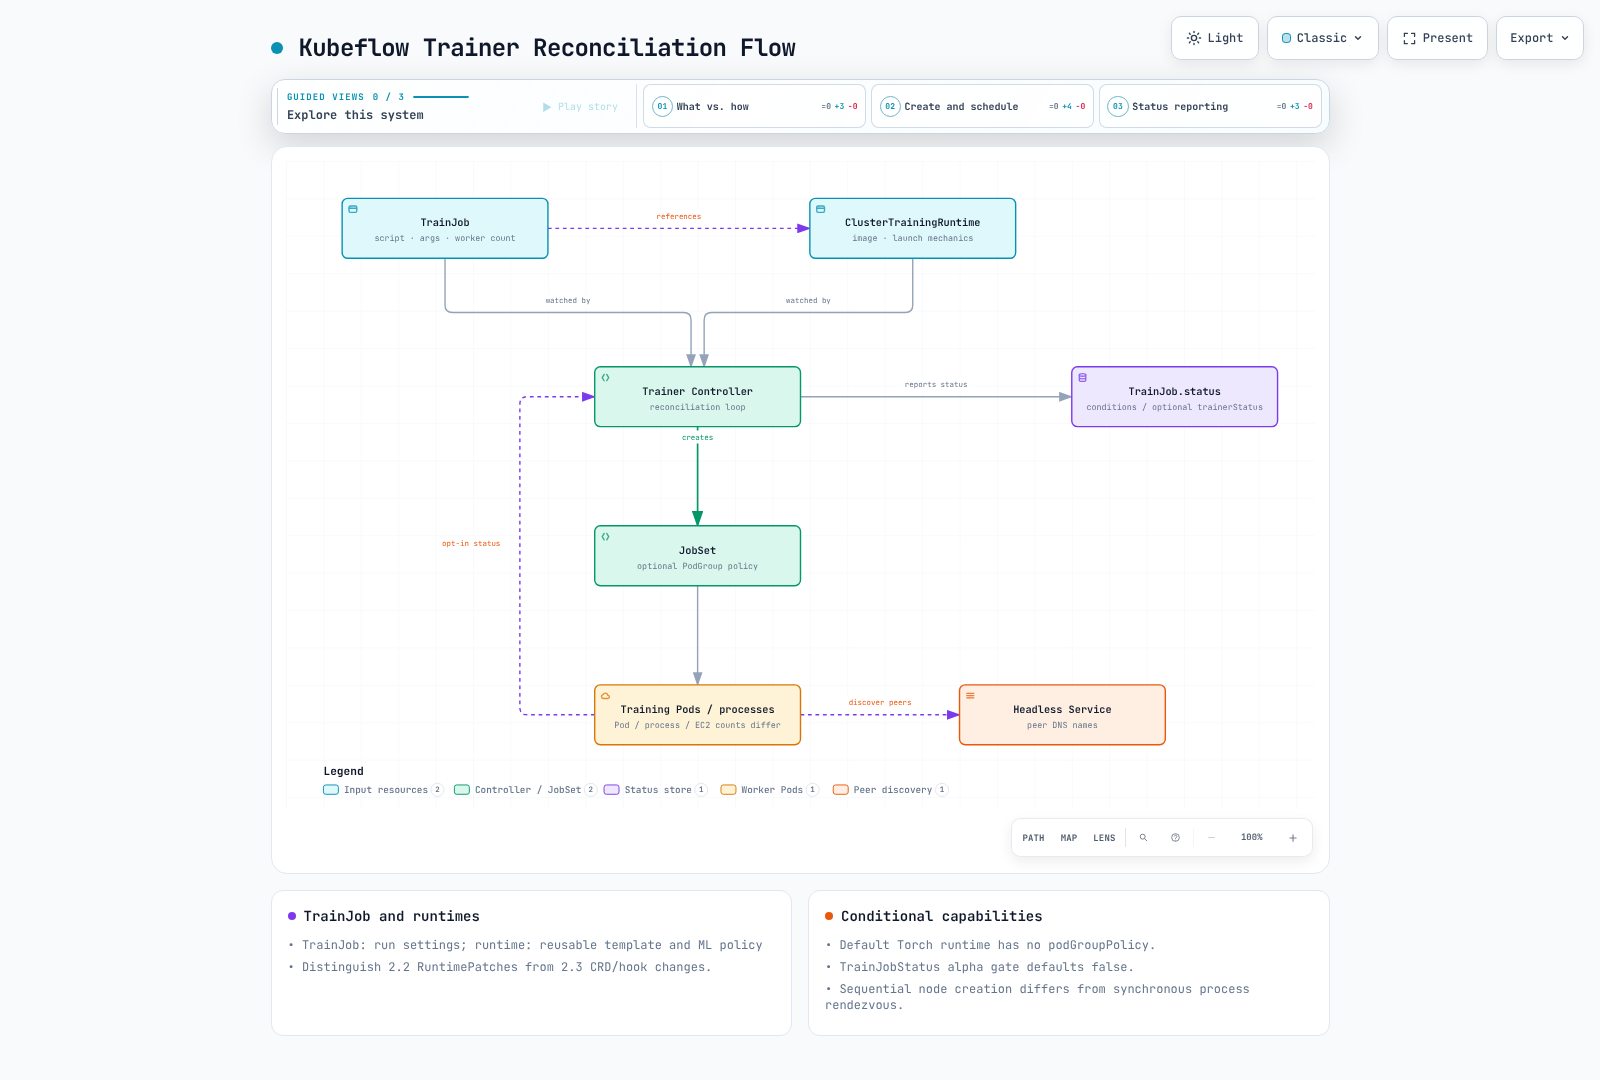The height and width of the screenshot is (1080, 1600).
Task: Click the 'discover peers' edge label
Action: [x=880, y=703]
